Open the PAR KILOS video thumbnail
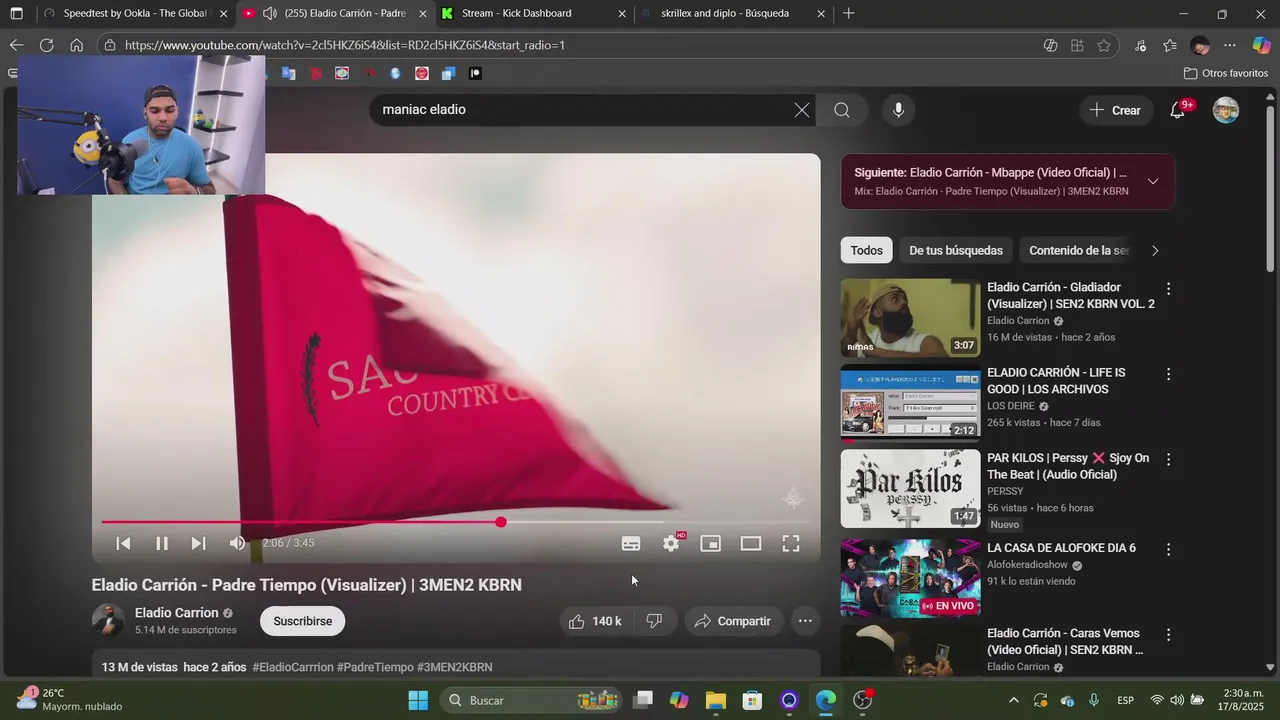 pyautogui.click(x=910, y=488)
